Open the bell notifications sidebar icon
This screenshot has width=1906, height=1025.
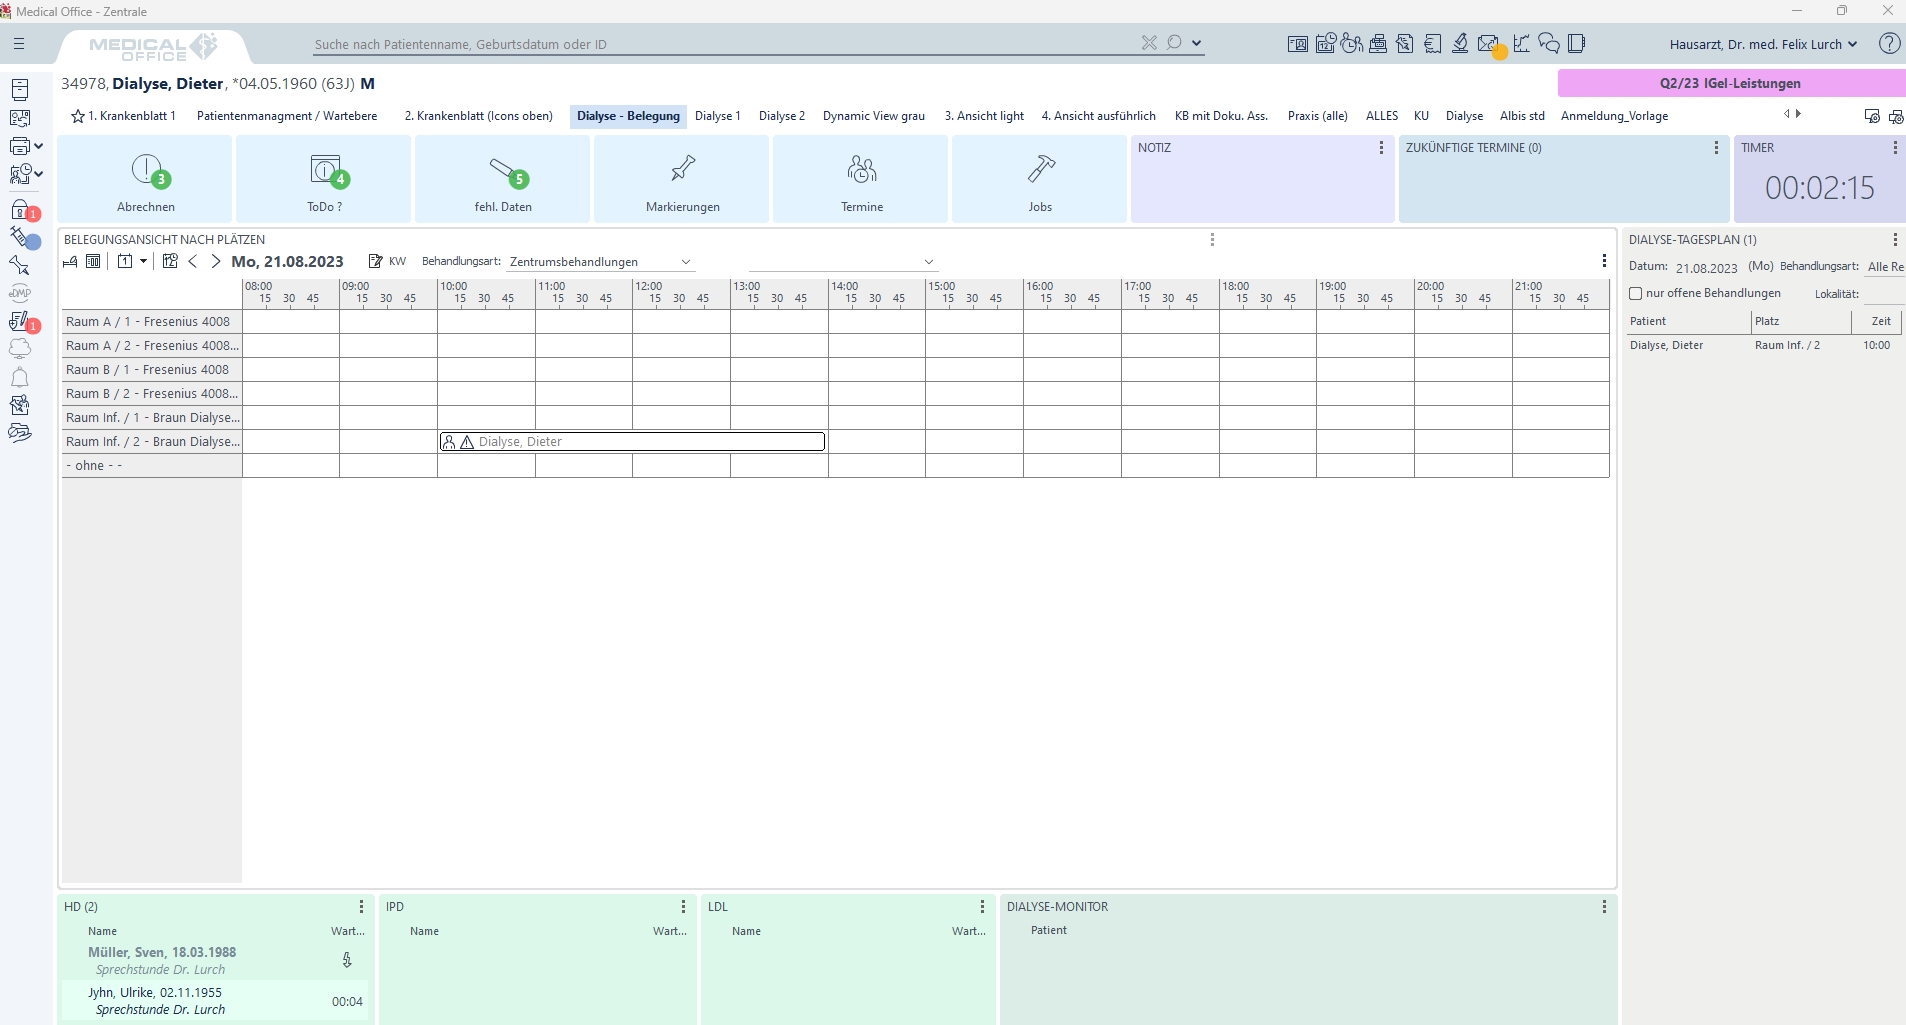pos(20,377)
